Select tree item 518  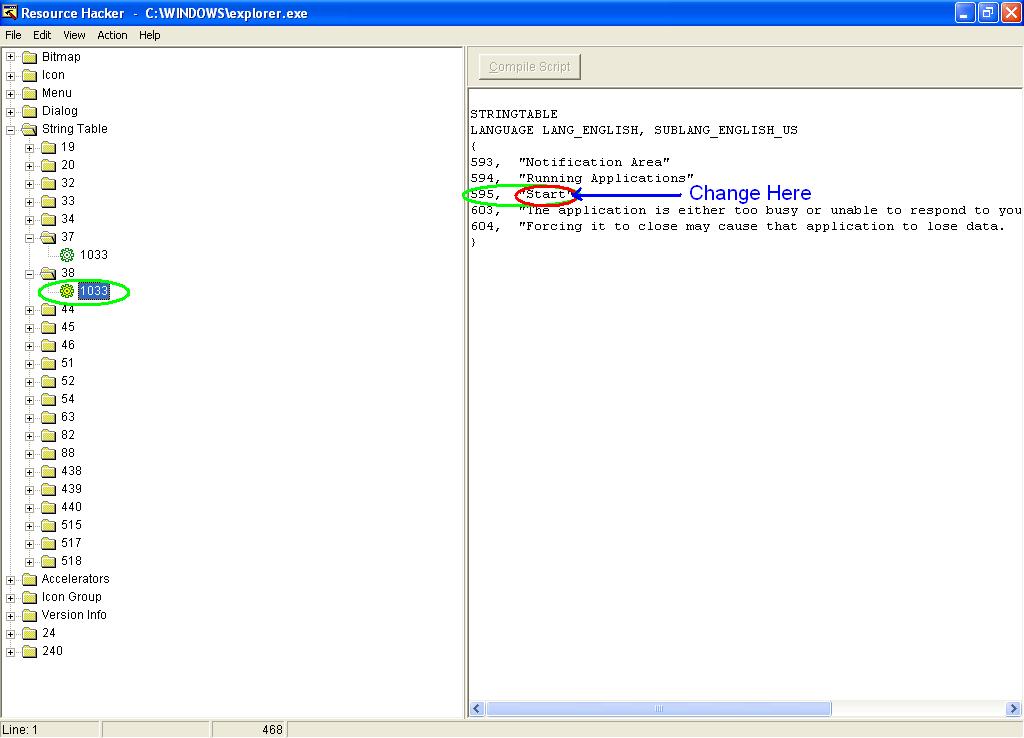[x=71, y=561]
